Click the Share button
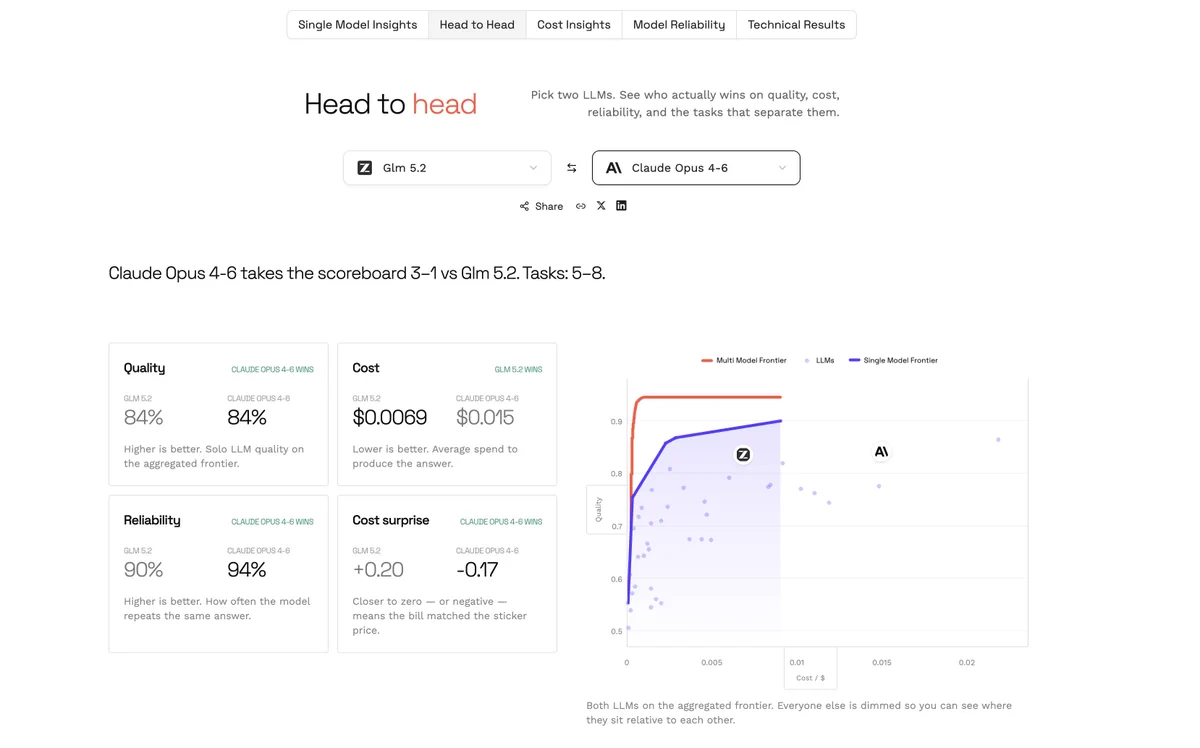 pyautogui.click(x=541, y=206)
